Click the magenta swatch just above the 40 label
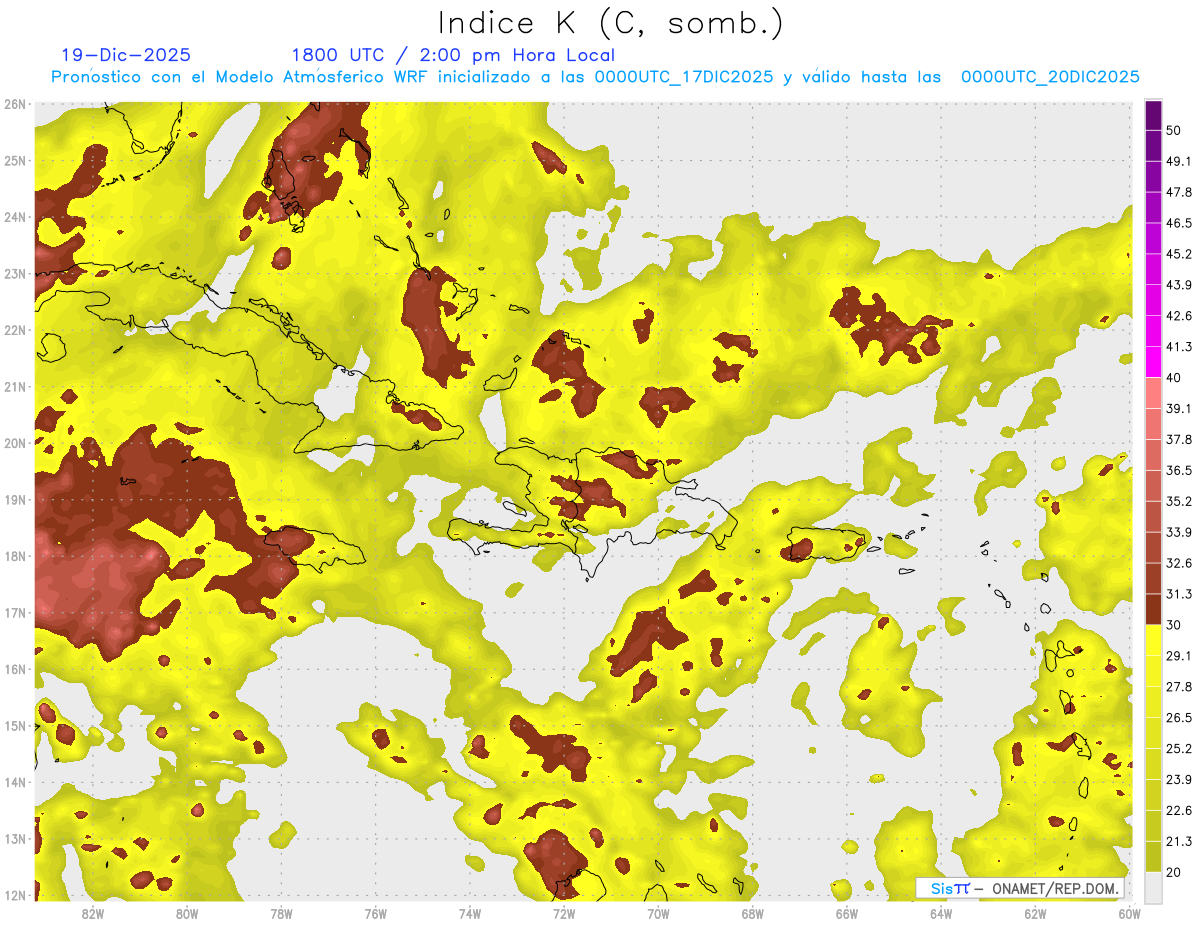Viewport: 1200px width, 927px height. click(1153, 361)
